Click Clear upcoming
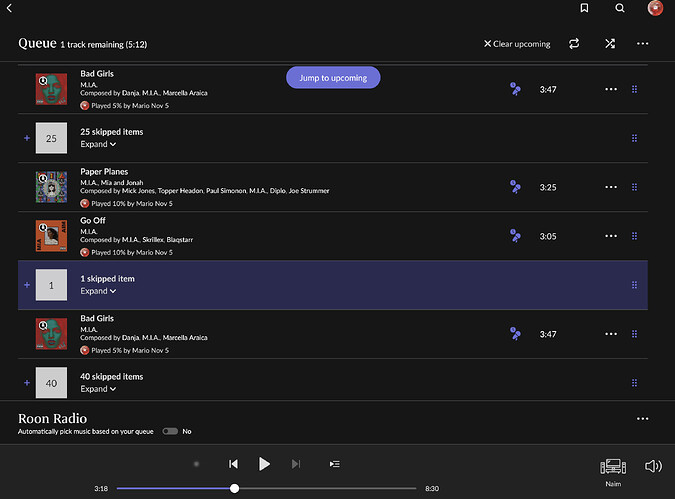This screenshot has width=675, height=499. tap(517, 44)
